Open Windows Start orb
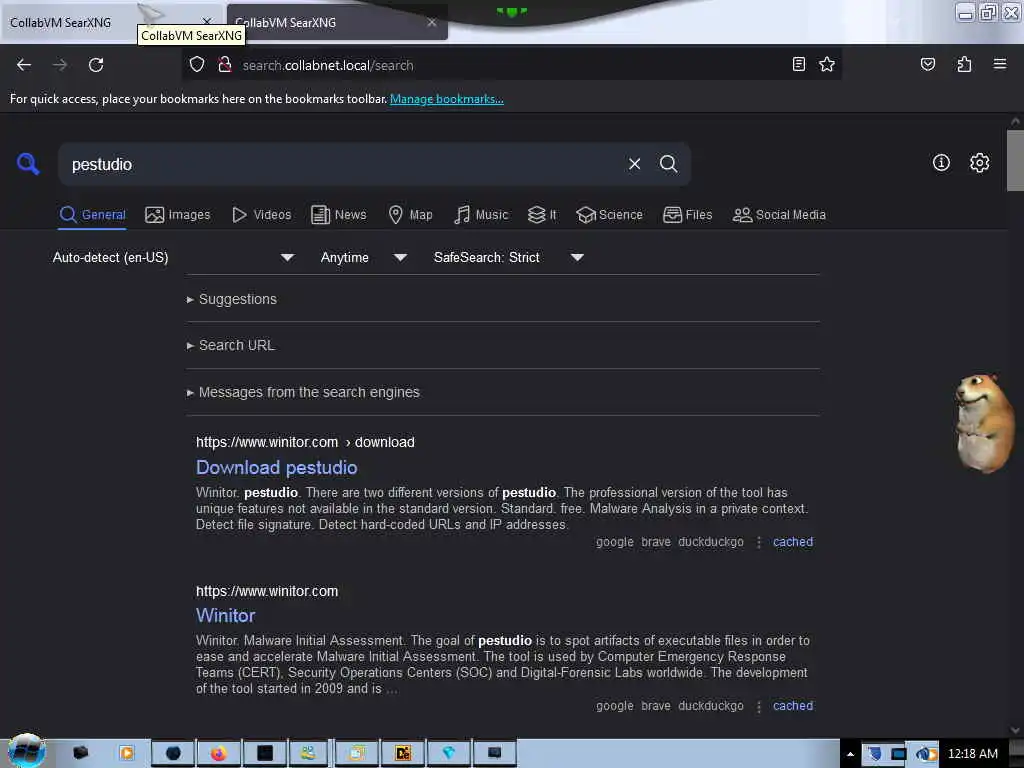1024x768 pixels. (26, 751)
